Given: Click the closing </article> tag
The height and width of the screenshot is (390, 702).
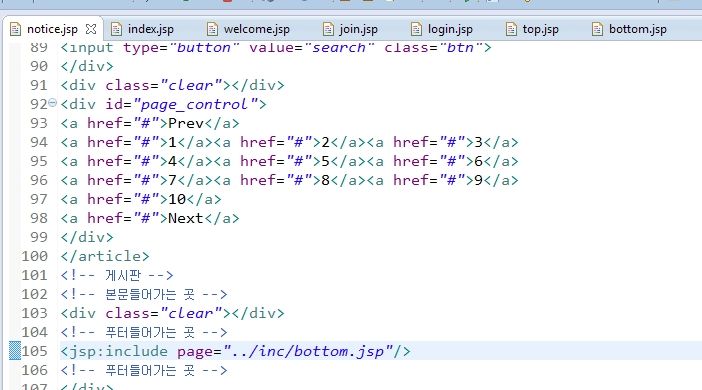Looking at the screenshot, I should (105, 256).
